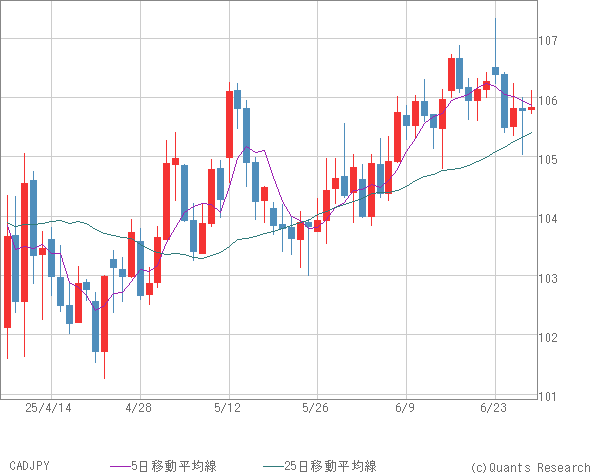The height and width of the screenshot is (475, 600).
Task: Click the 6/23 date label
Action: 494,408
